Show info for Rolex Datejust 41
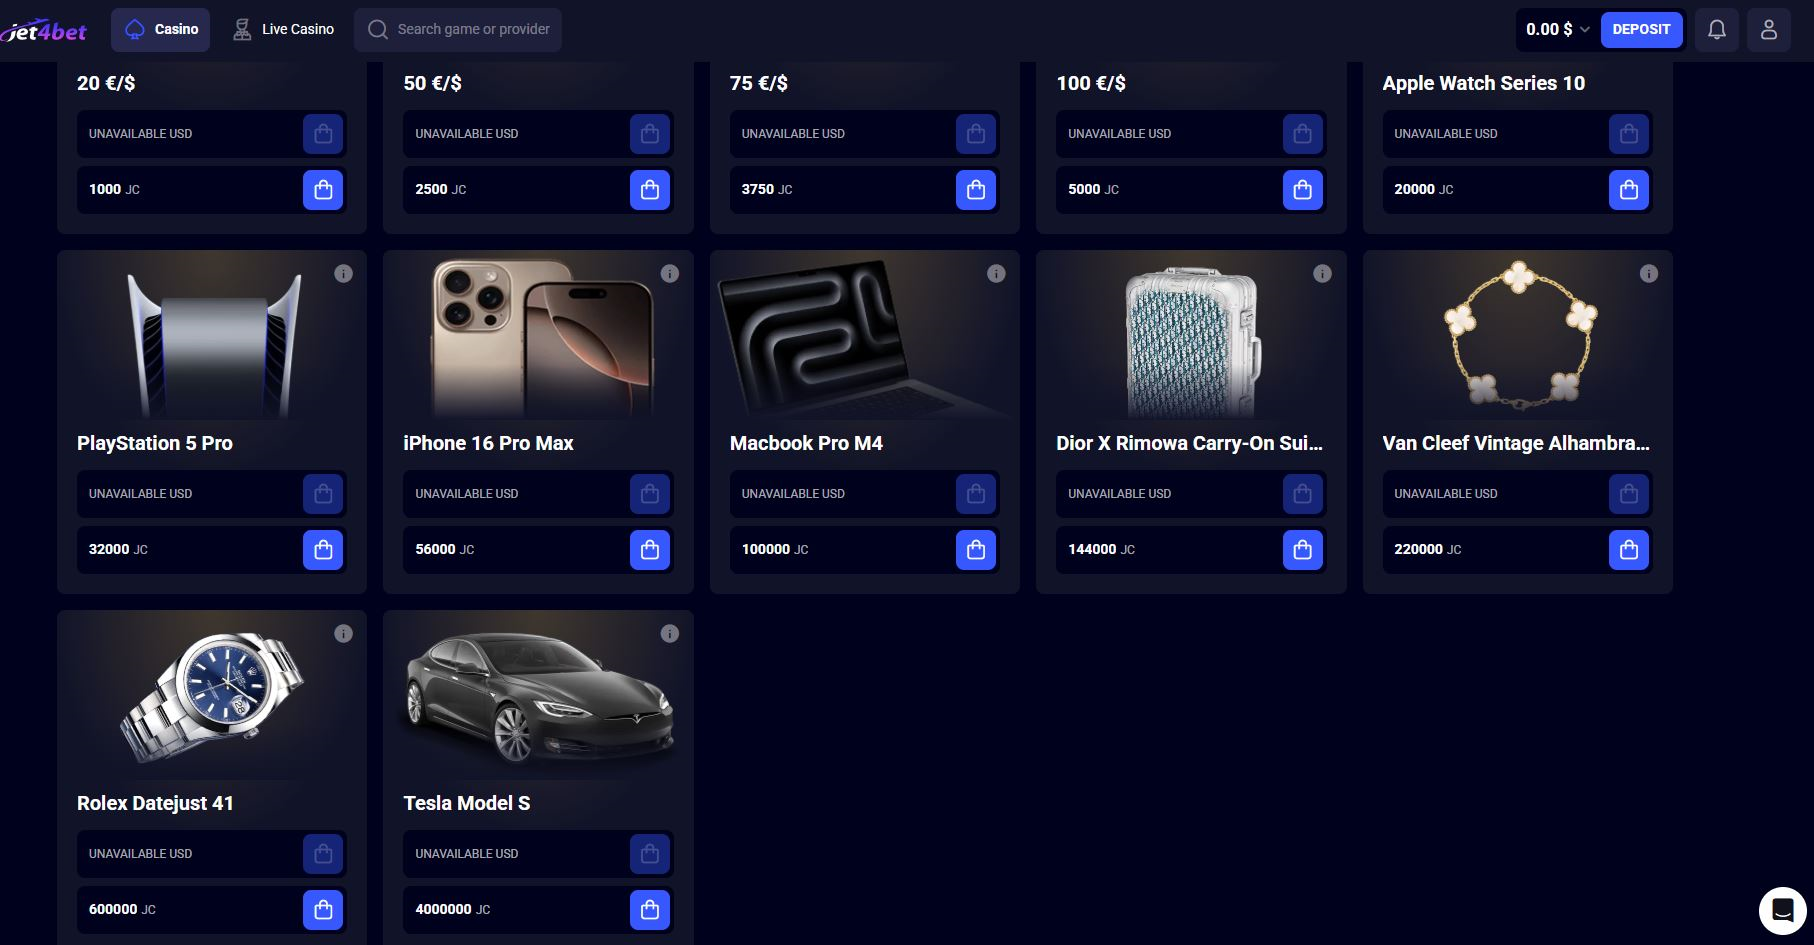 (343, 634)
